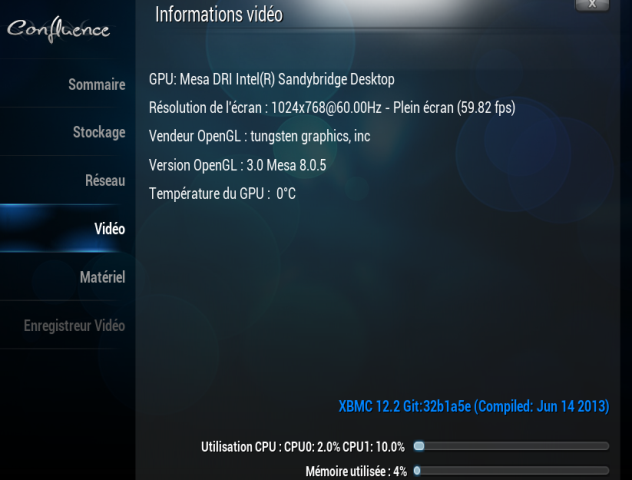The image size is (632, 480).
Task: Select the Version OpenGL 3.0 Mesa line
Action: click(x=237, y=165)
